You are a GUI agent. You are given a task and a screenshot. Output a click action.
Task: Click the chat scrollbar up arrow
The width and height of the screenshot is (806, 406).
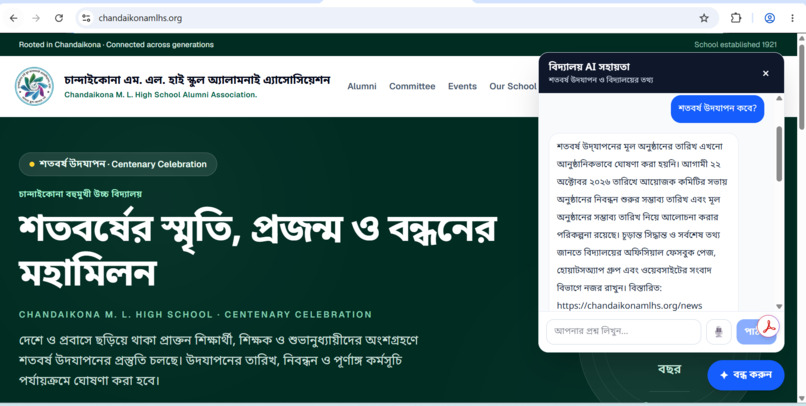pyautogui.click(x=779, y=98)
